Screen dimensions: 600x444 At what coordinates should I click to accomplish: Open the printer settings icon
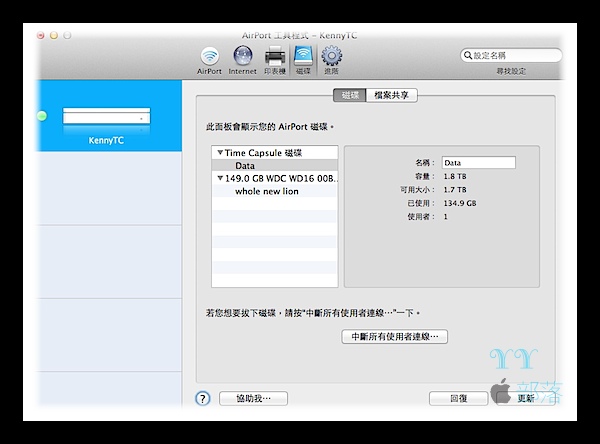(275, 60)
